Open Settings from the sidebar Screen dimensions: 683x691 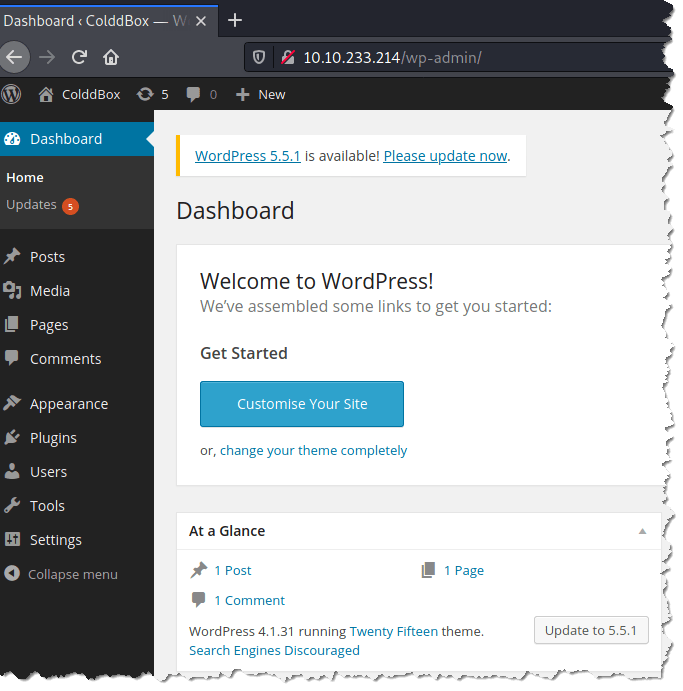[x=55, y=540]
